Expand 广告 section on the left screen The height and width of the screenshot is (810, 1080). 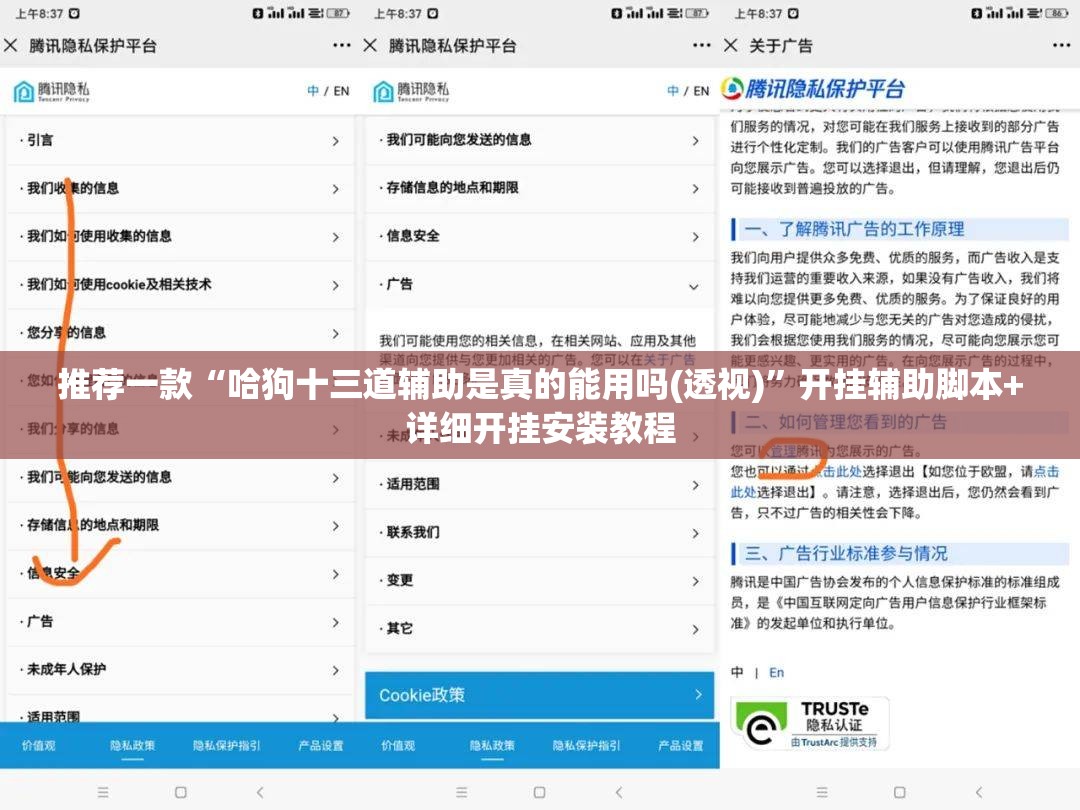[x=179, y=622]
